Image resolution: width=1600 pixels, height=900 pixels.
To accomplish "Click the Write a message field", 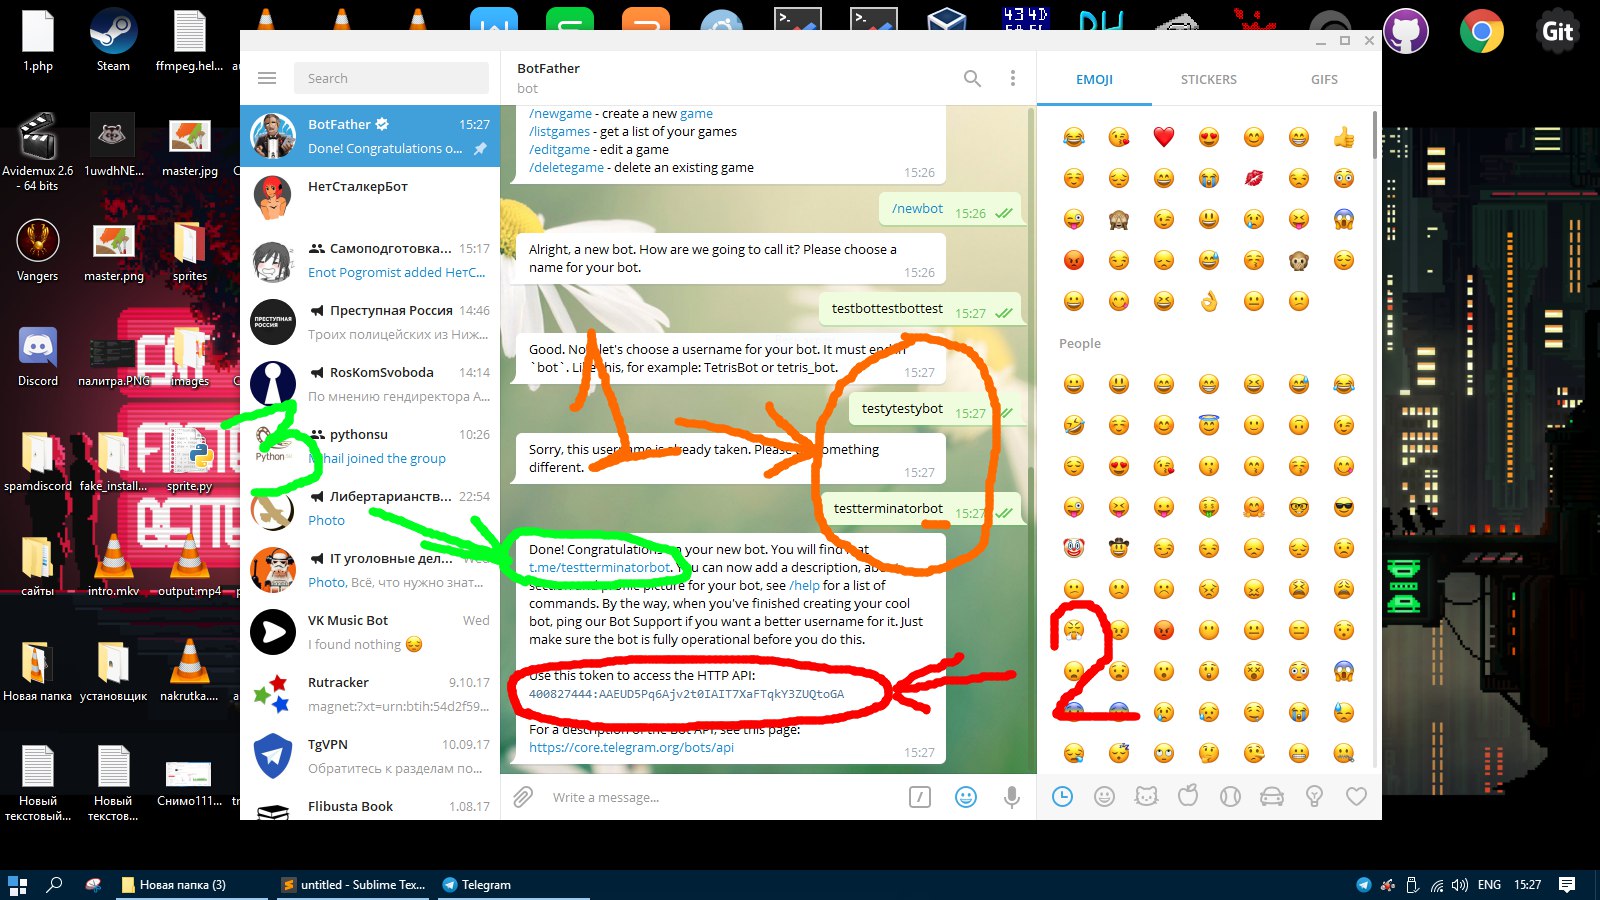I will (x=720, y=797).
